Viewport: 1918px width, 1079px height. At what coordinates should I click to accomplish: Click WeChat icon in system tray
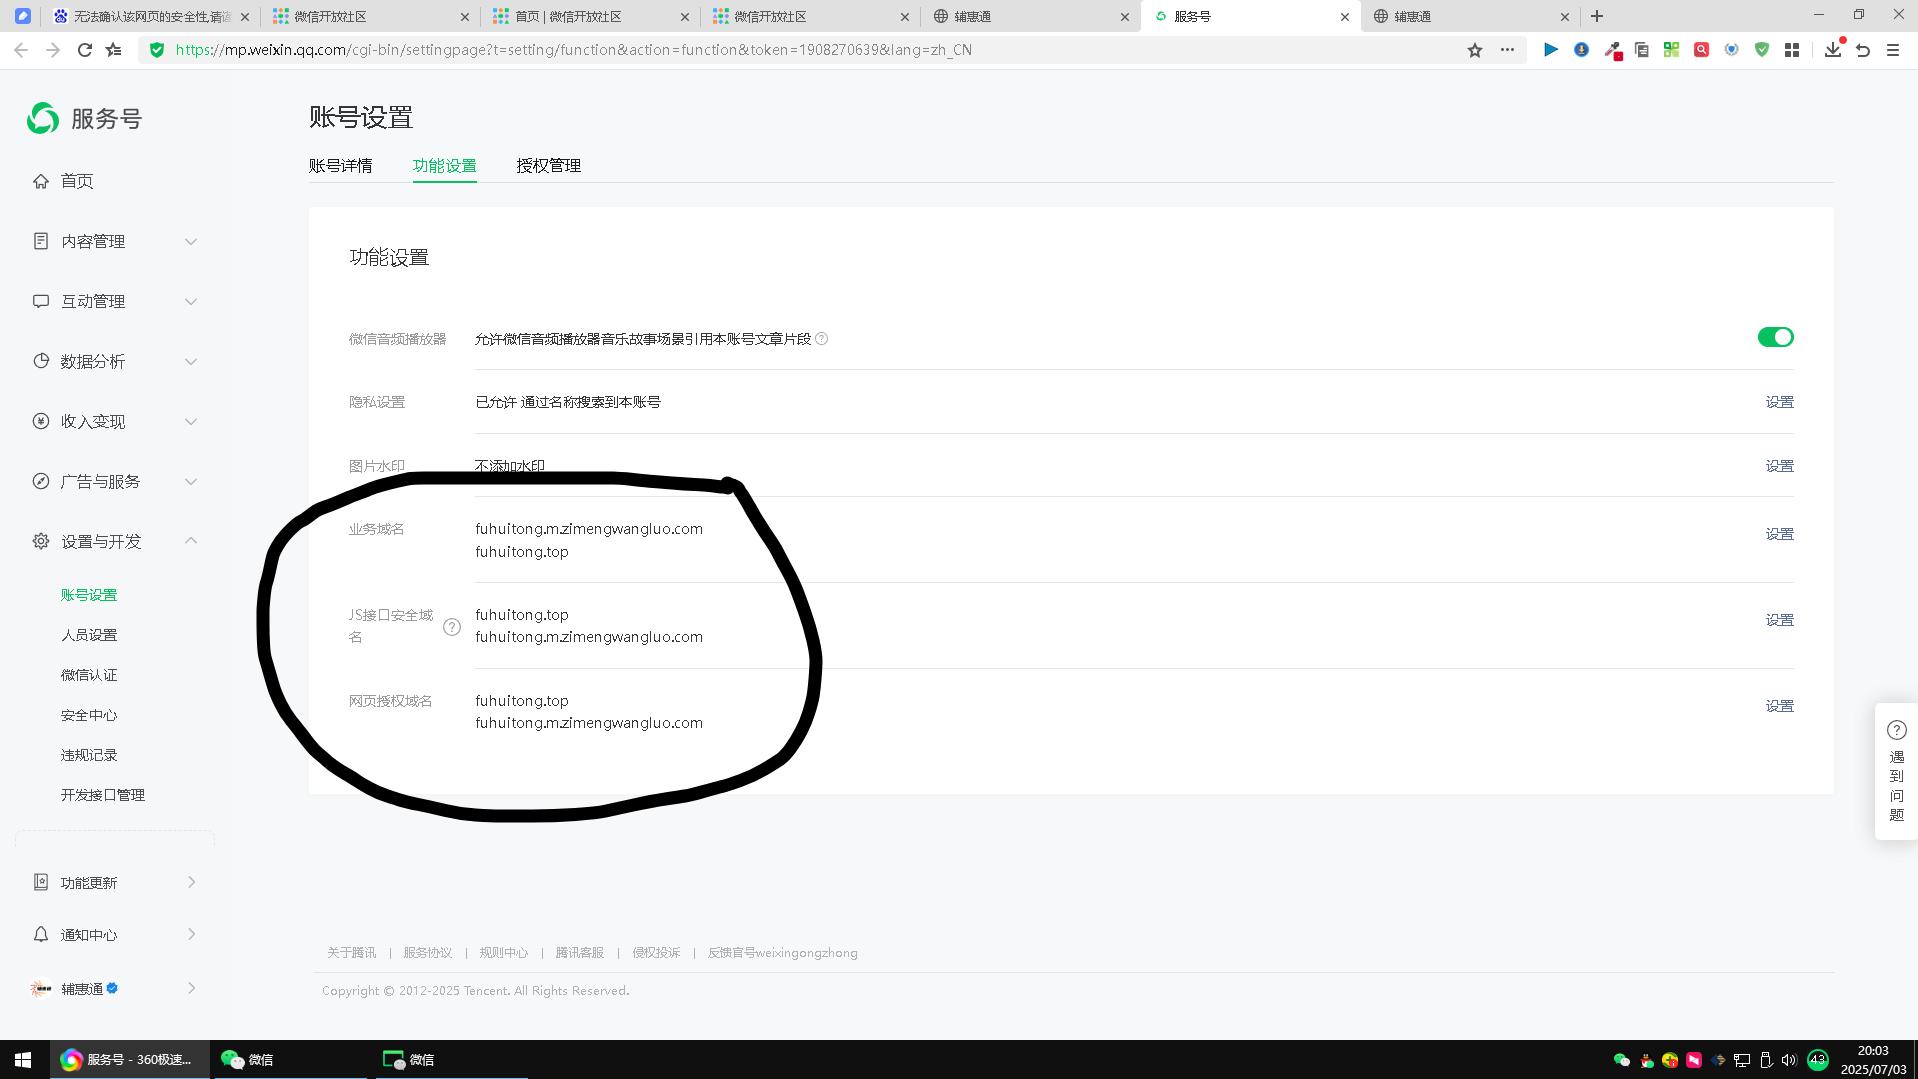click(1622, 1060)
